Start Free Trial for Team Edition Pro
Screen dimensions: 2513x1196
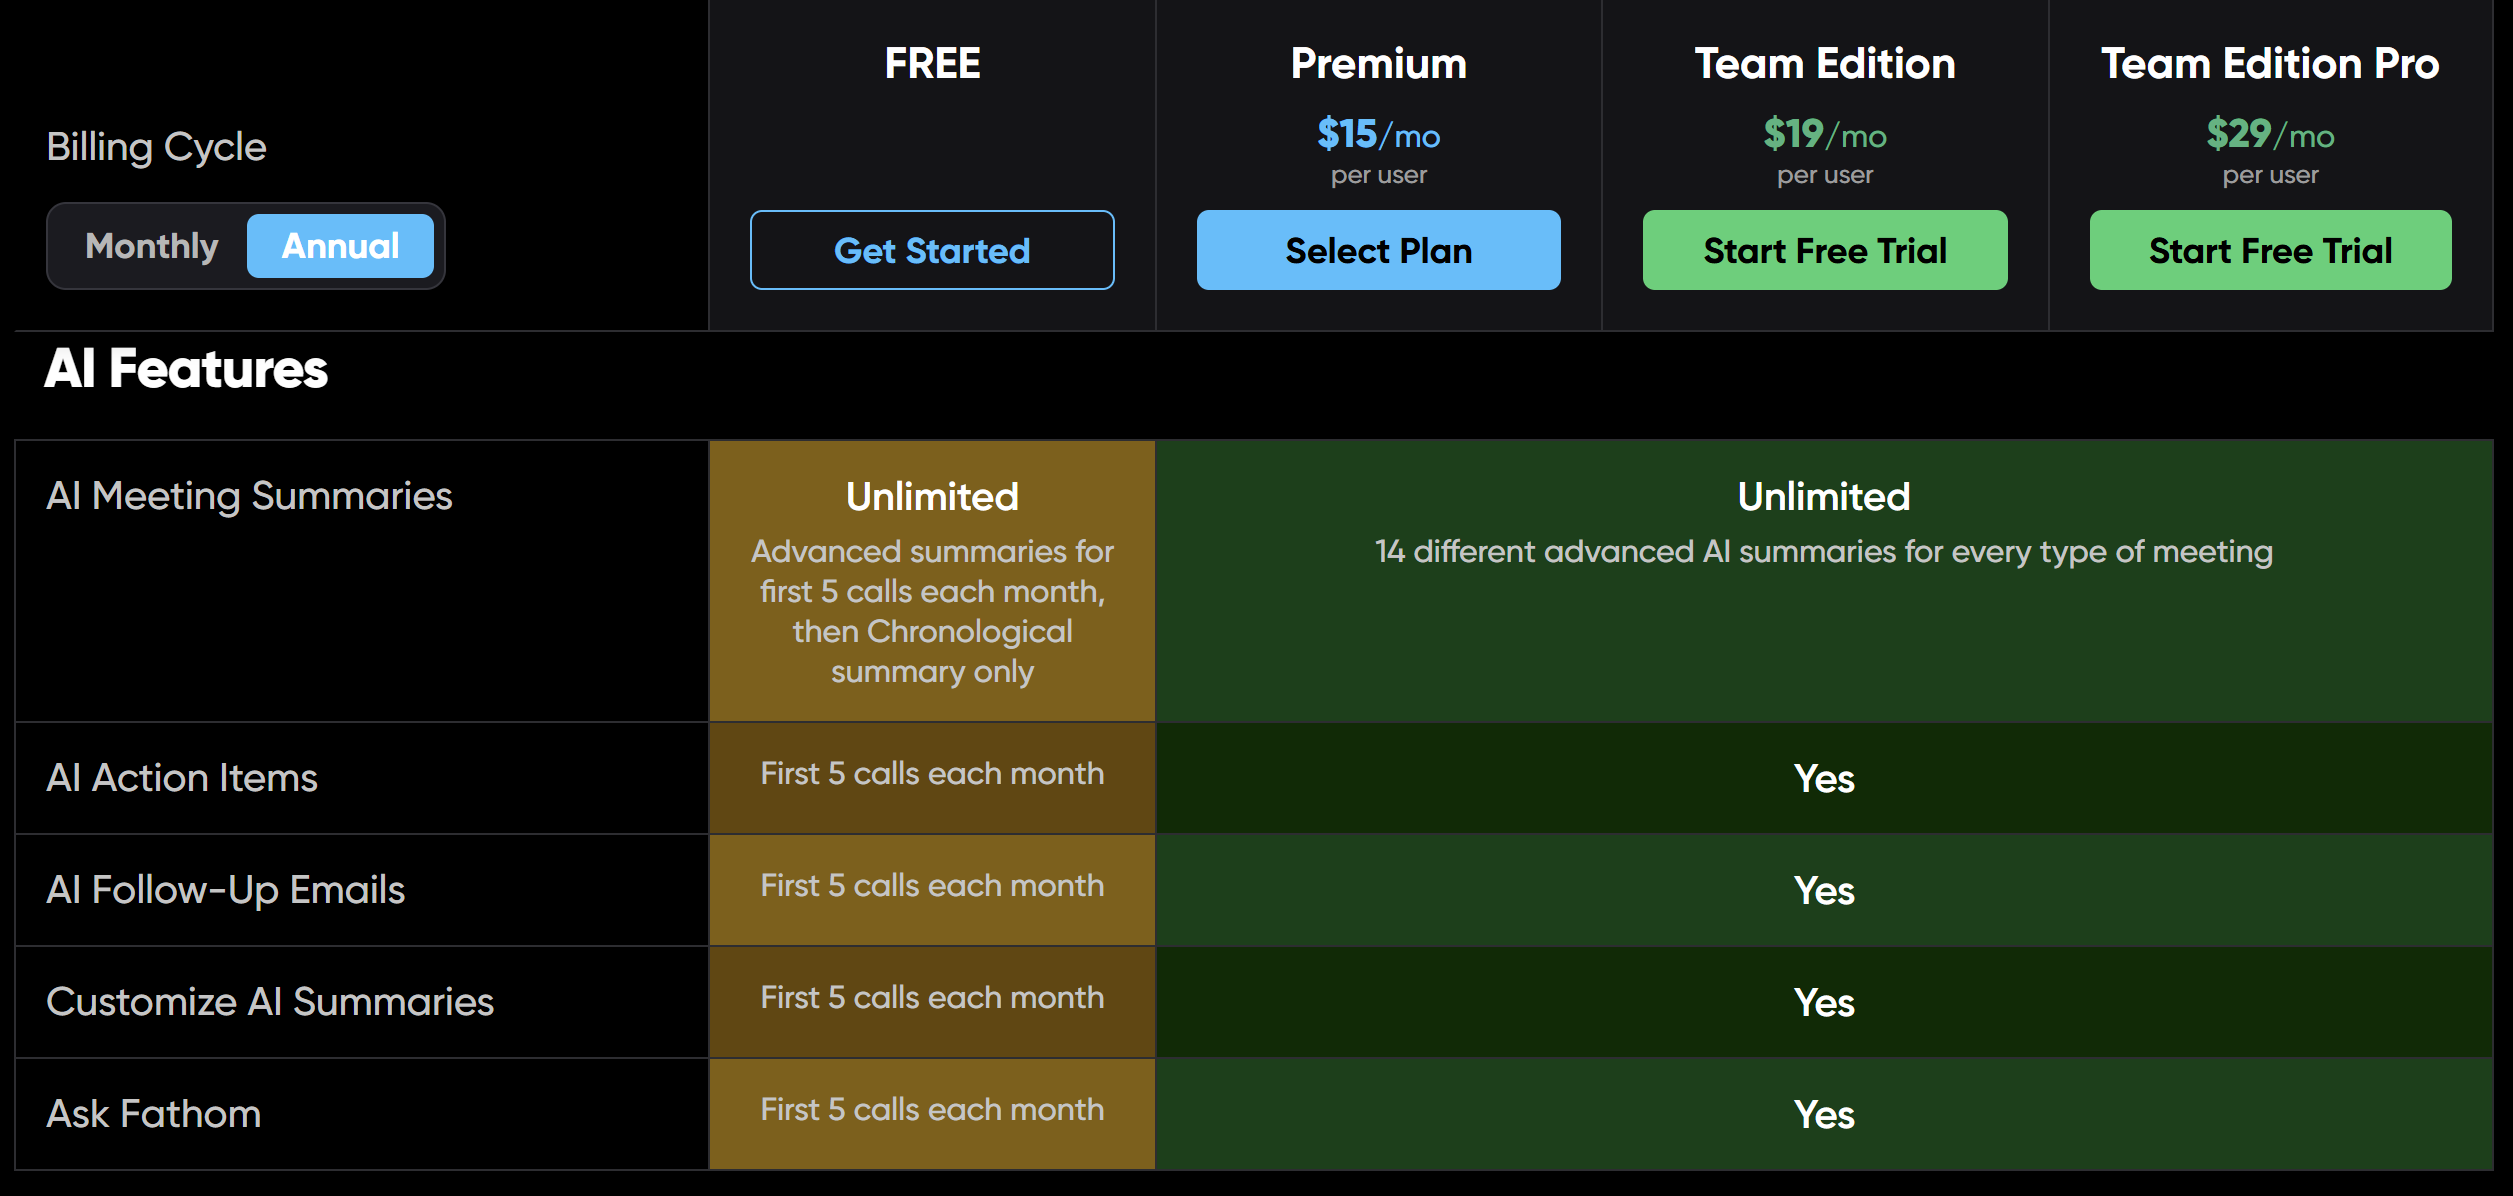pos(2270,250)
